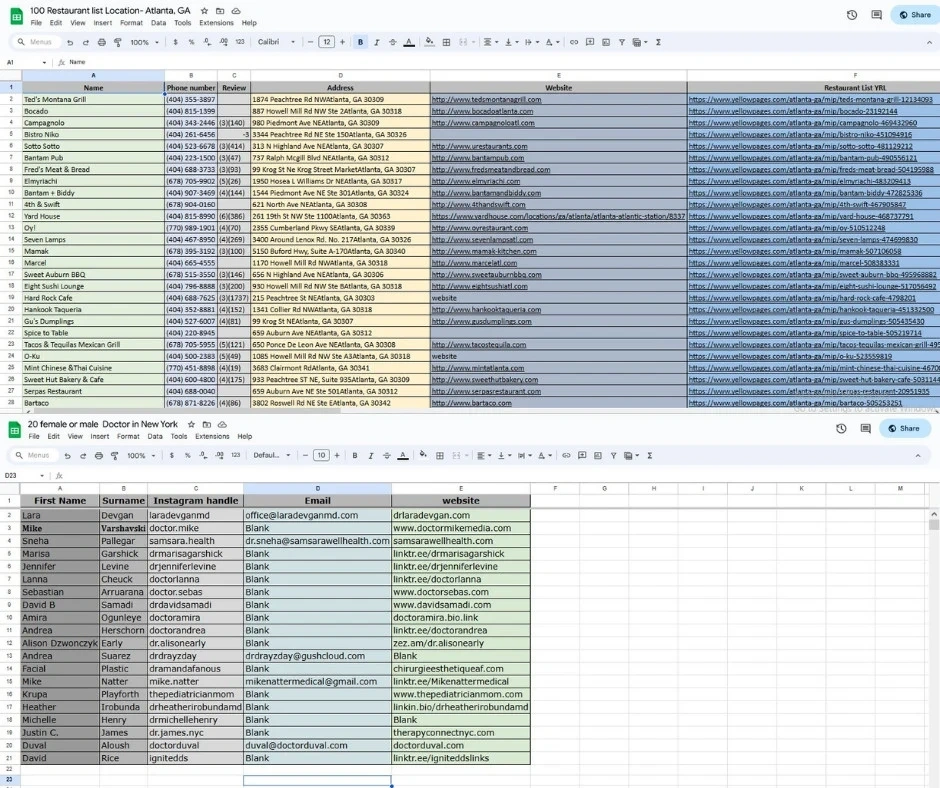Open Borders tool in Restaurant sheet
The width and height of the screenshot is (940, 788).
tap(446, 42)
